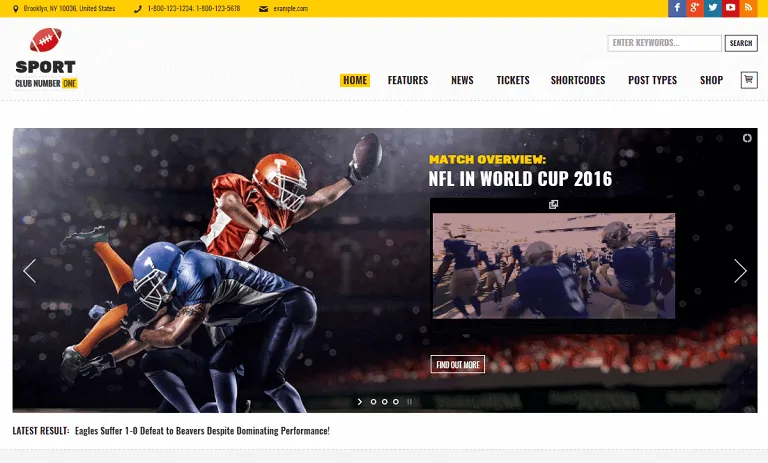Viewport: 768px width, 463px height.
Task: Open the Google Plus social icon
Action: (x=695, y=8)
